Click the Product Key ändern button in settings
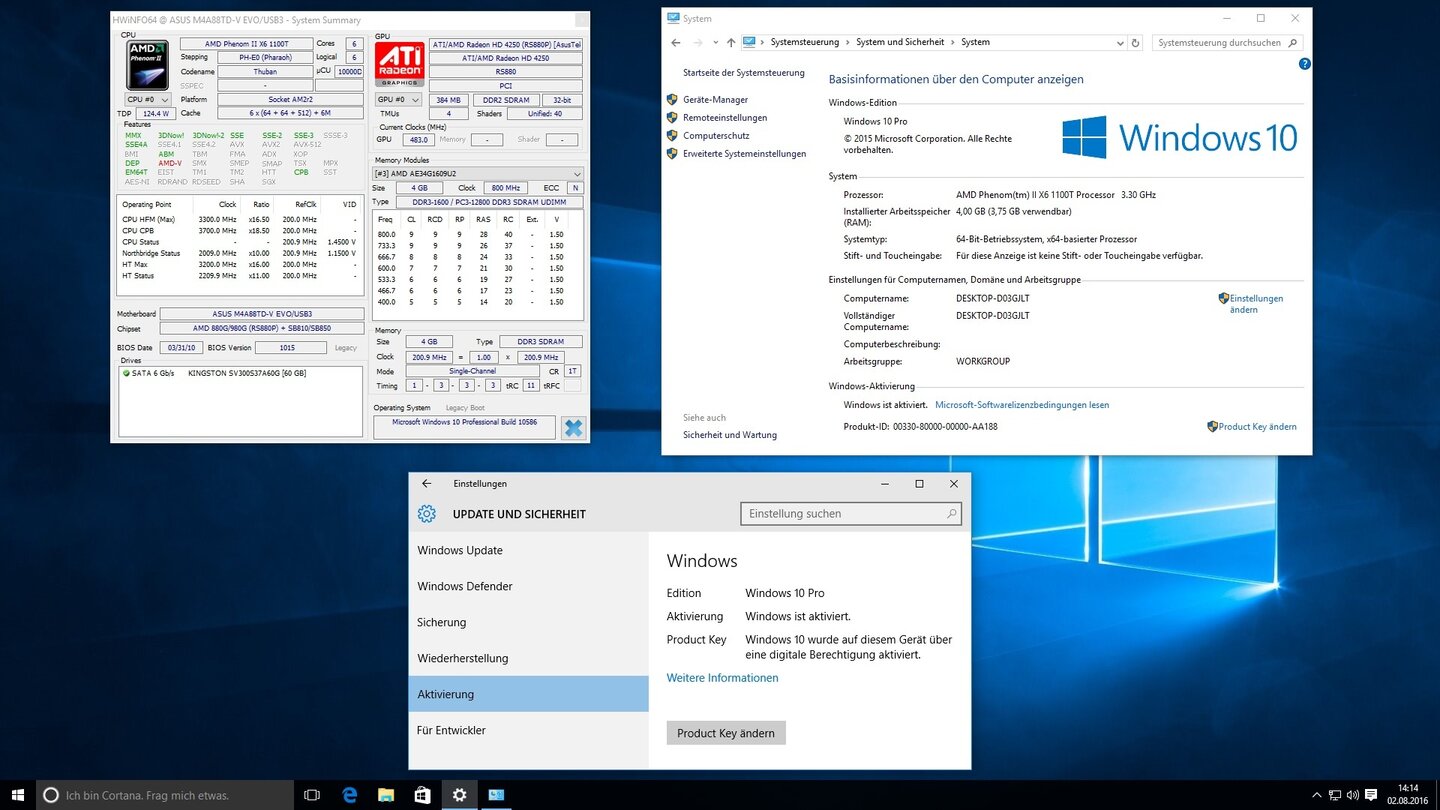The height and width of the screenshot is (810, 1440). [x=726, y=733]
